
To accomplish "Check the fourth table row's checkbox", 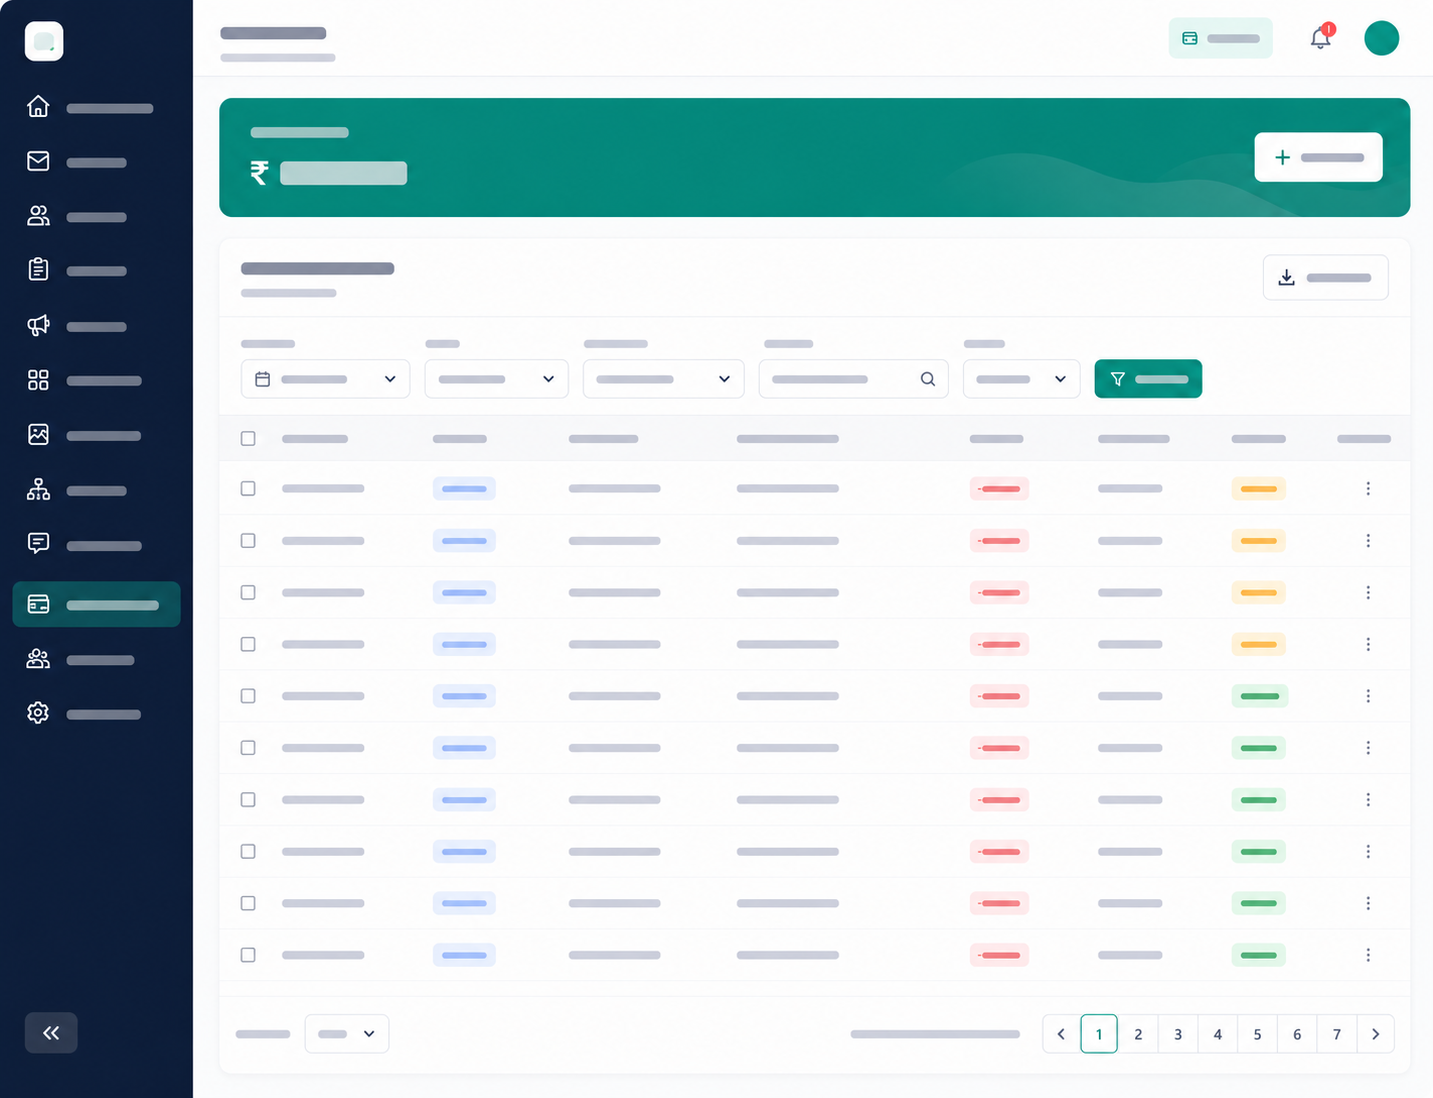I will click(248, 645).
